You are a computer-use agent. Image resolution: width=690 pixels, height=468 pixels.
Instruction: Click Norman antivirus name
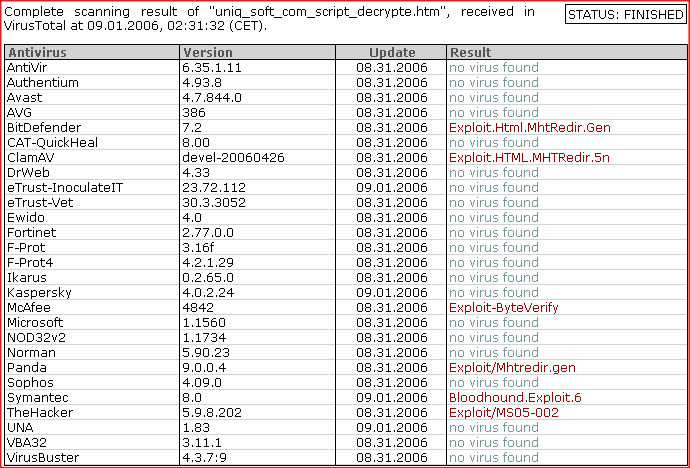31,352
